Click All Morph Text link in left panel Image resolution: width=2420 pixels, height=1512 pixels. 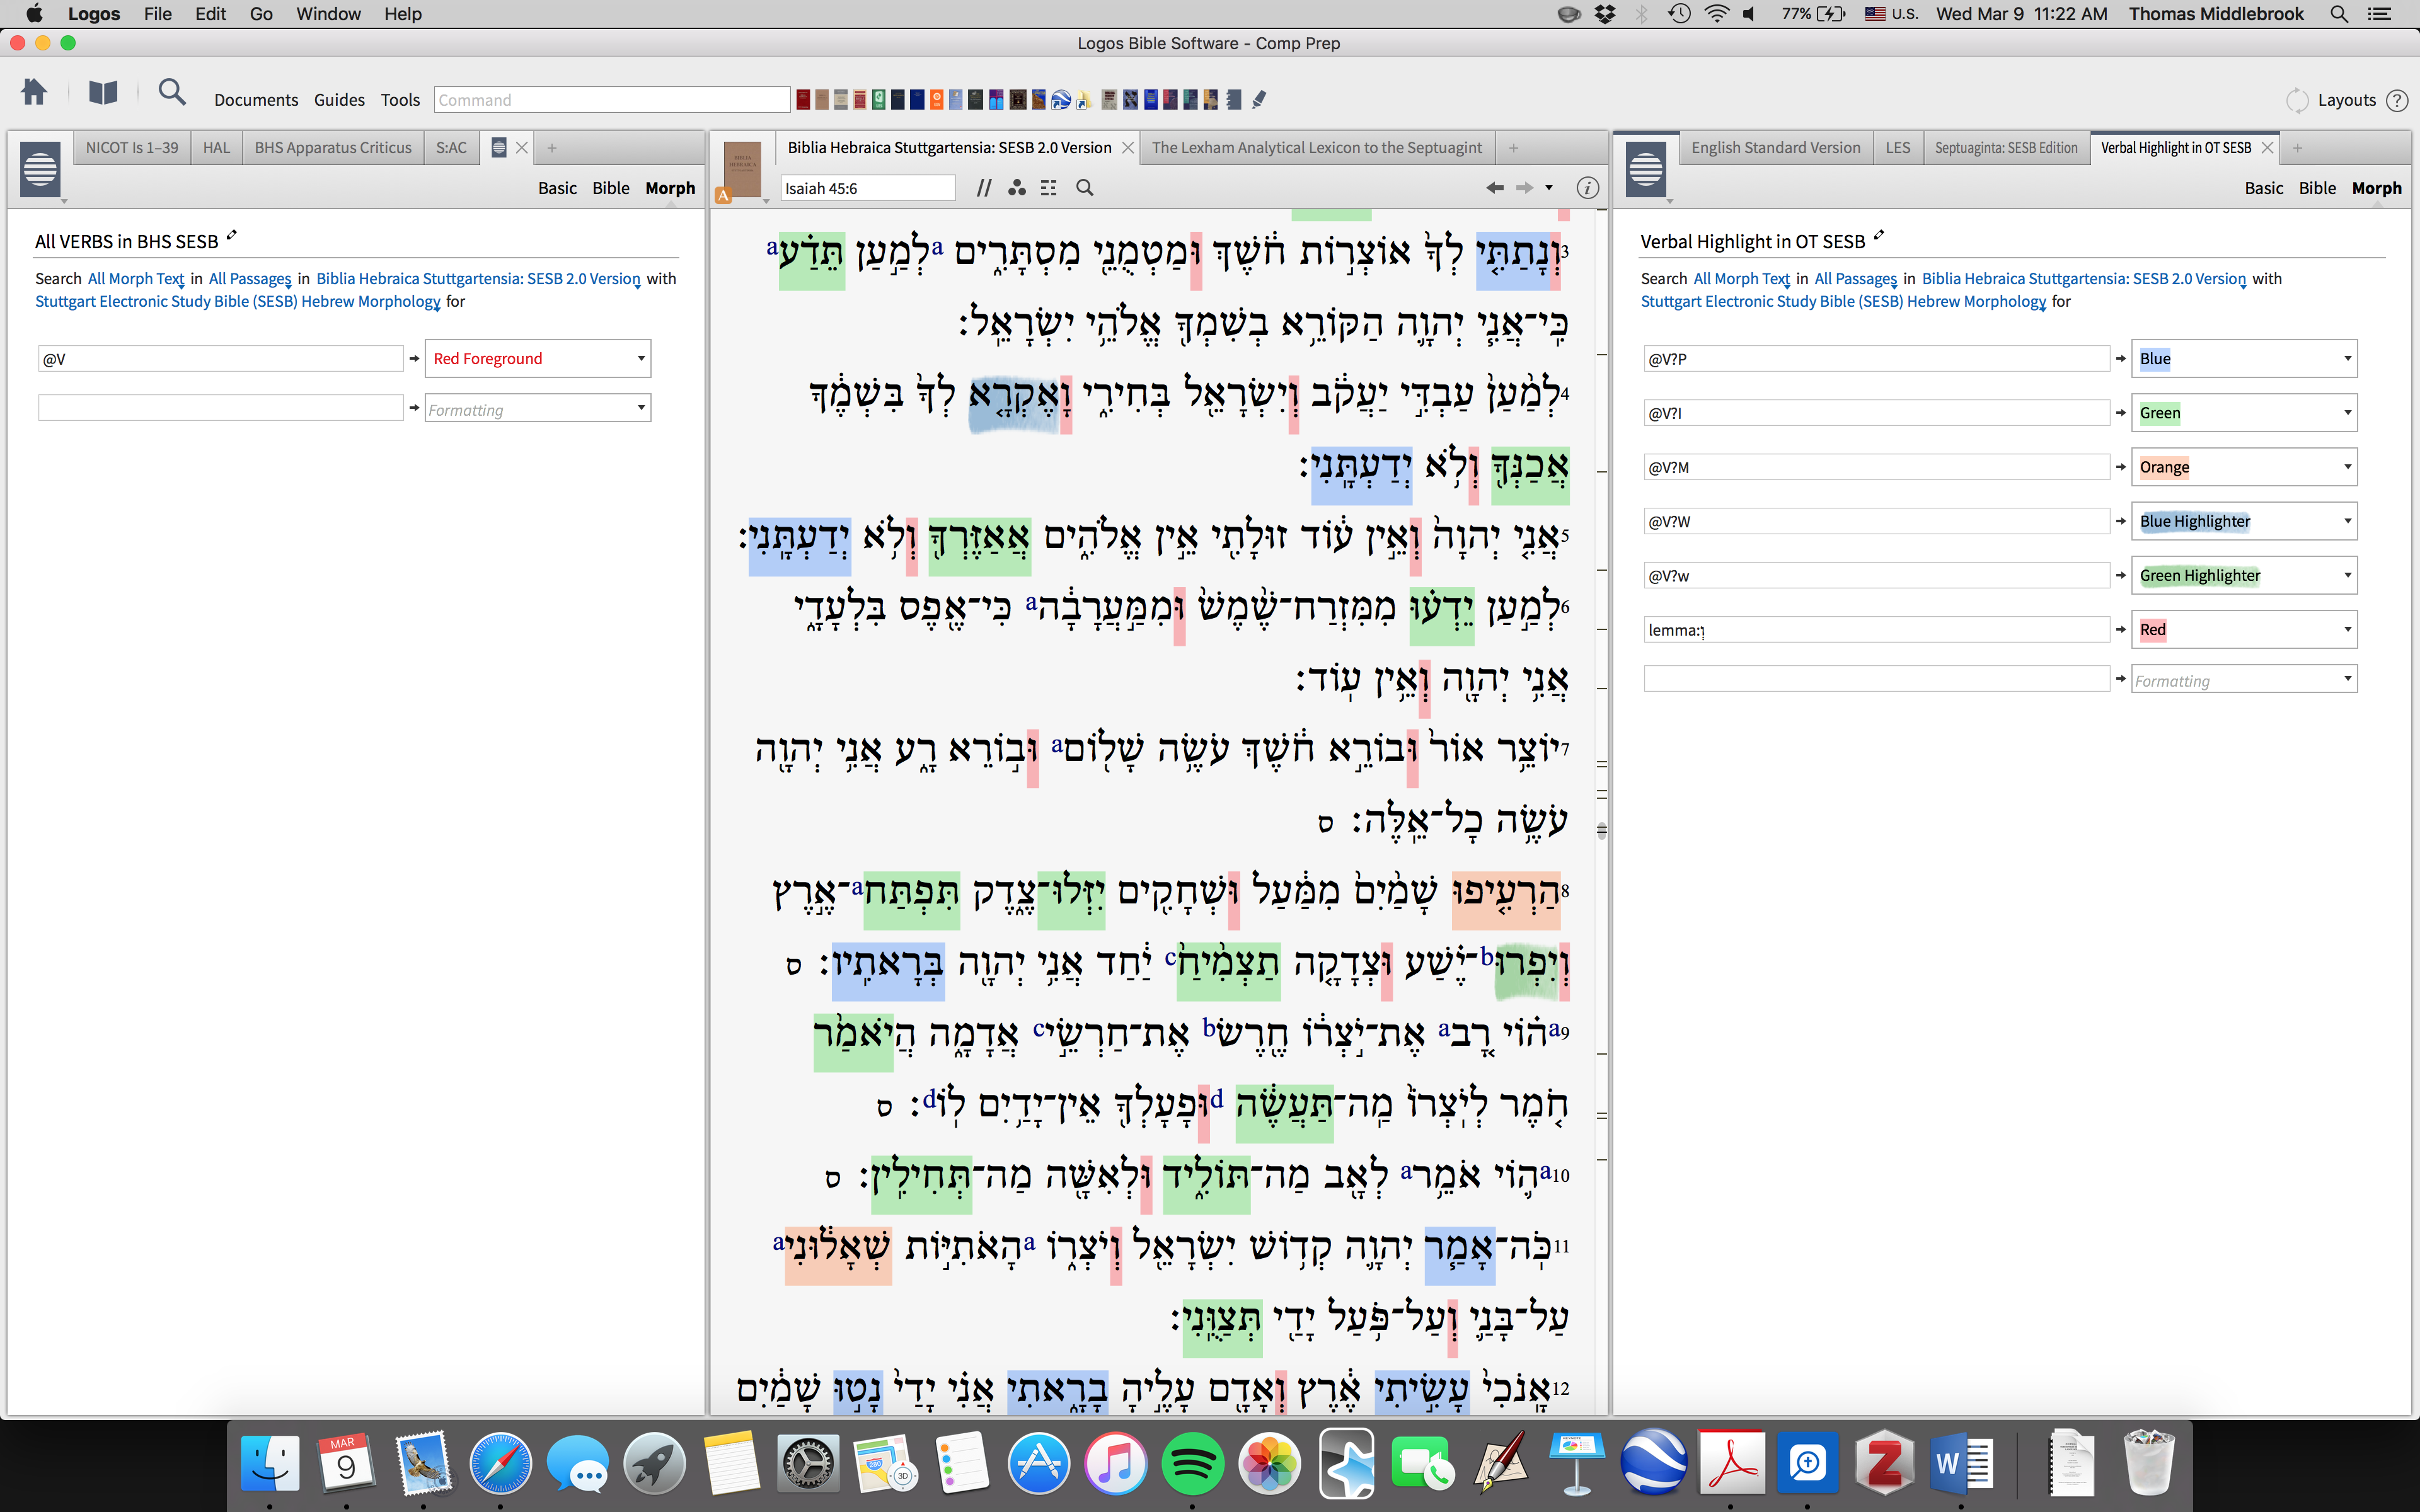136,279
